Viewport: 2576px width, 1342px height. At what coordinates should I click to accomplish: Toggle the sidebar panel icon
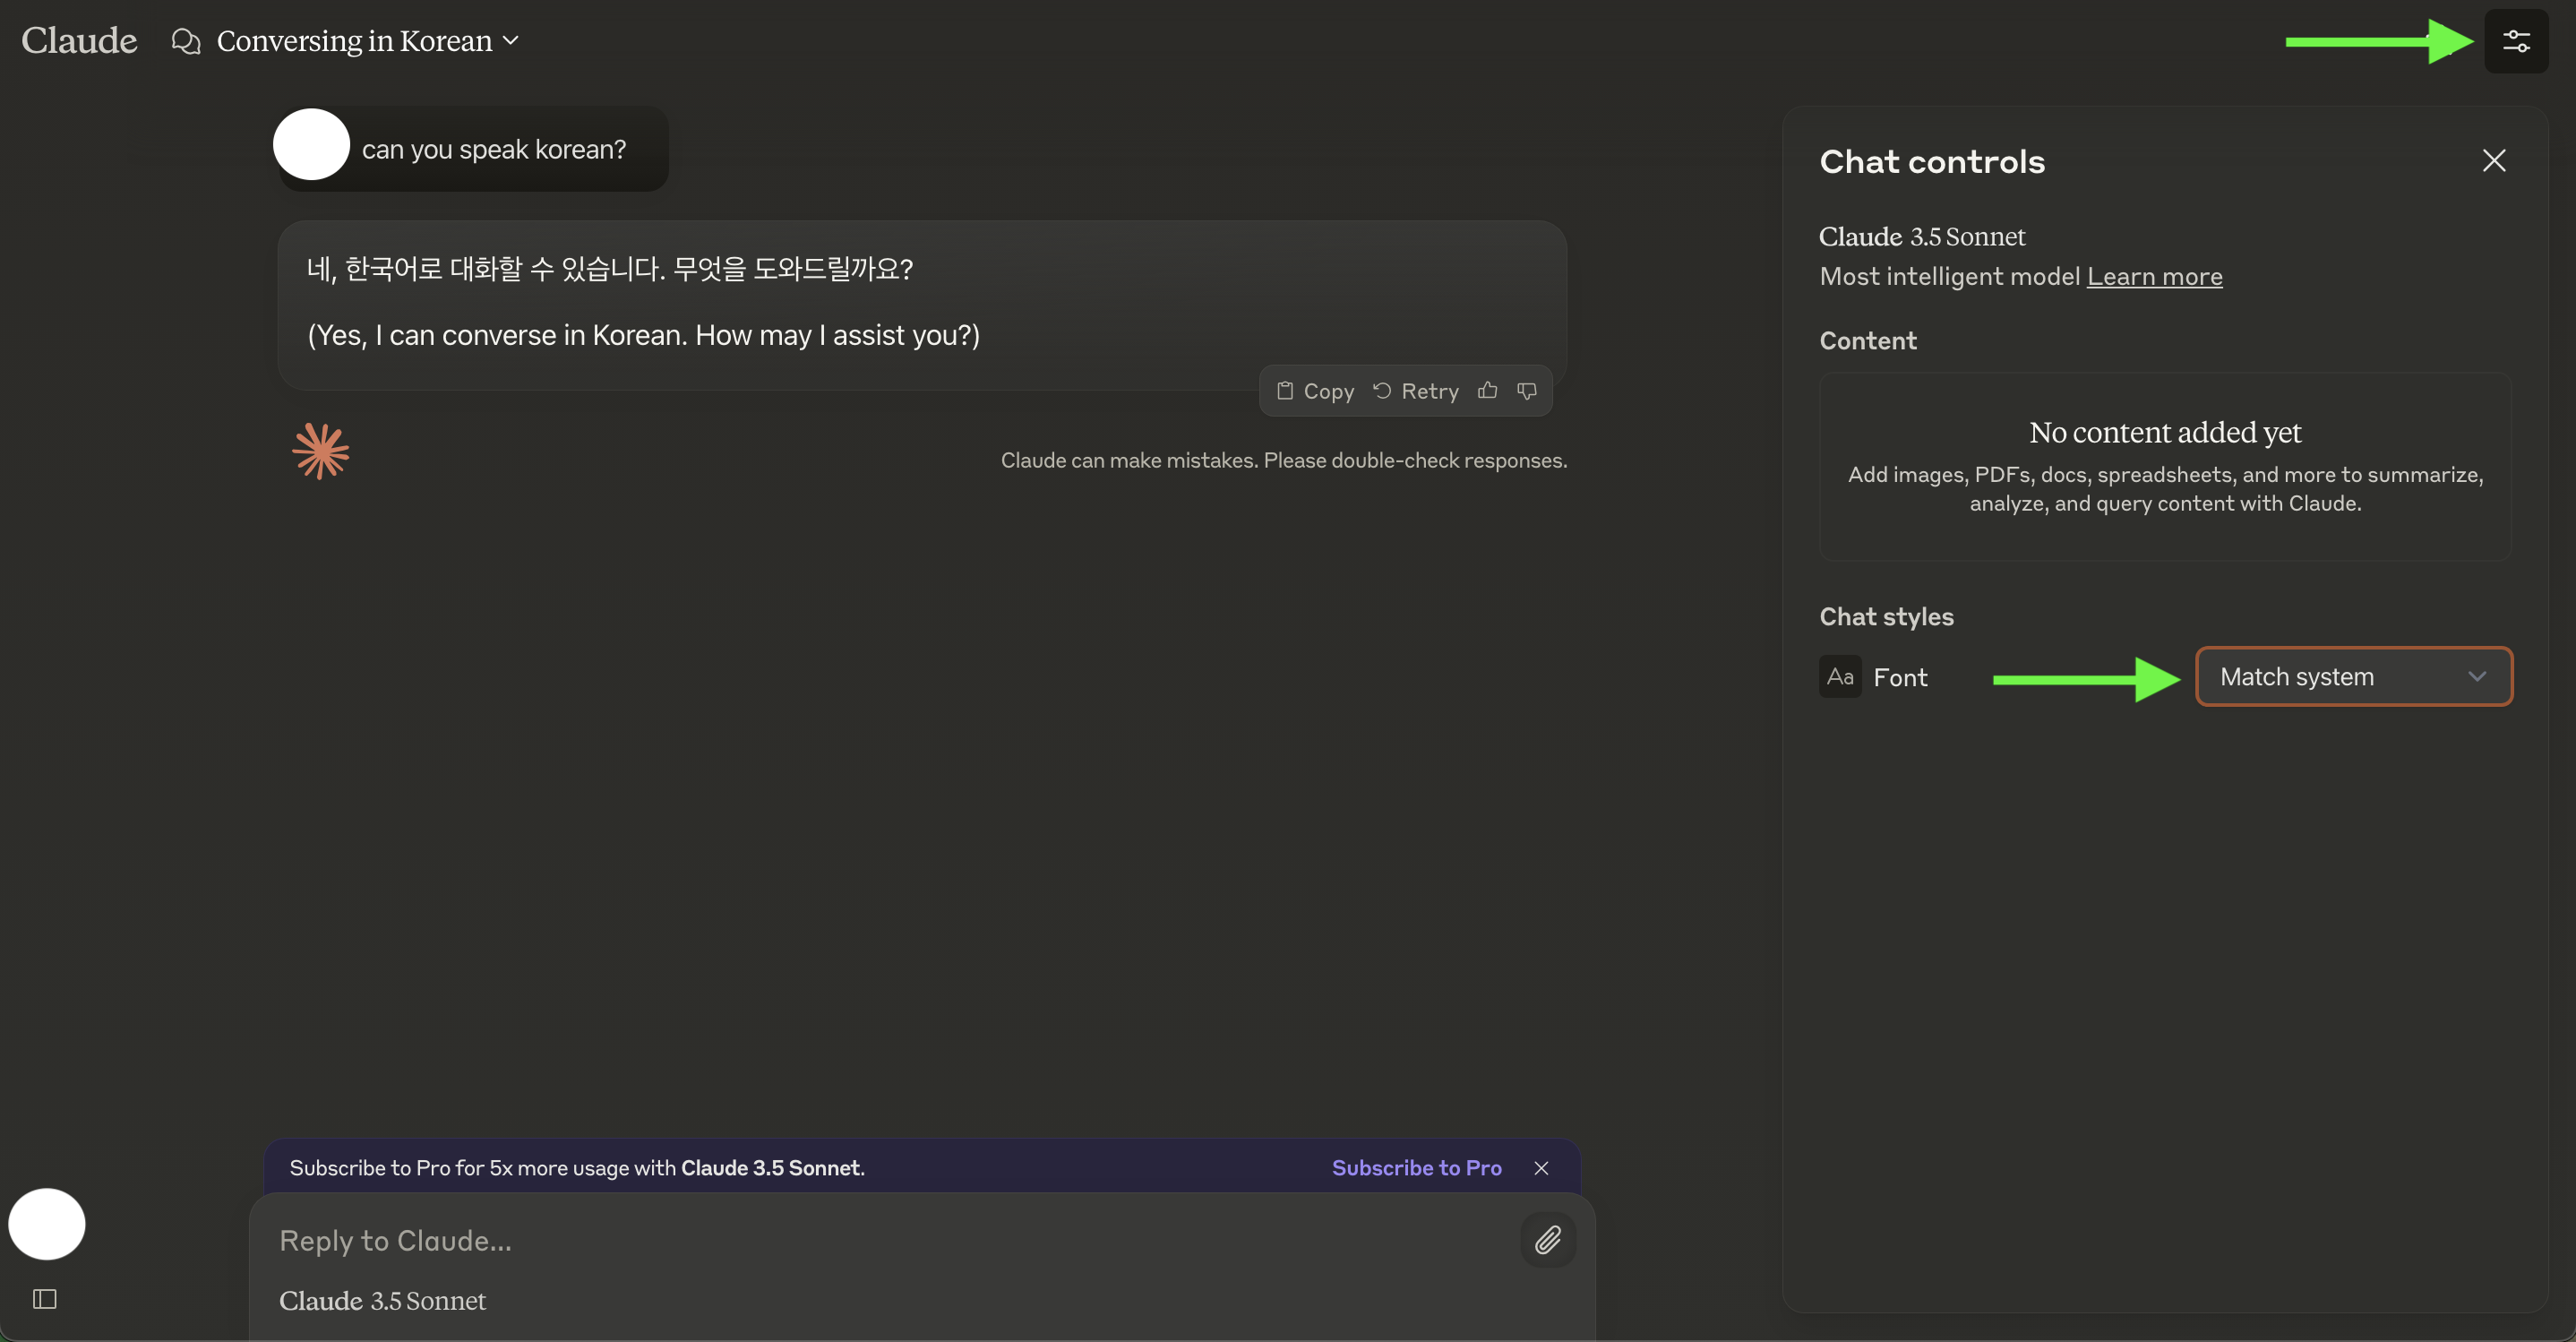pyautogui.click(x=44, y=1299)
